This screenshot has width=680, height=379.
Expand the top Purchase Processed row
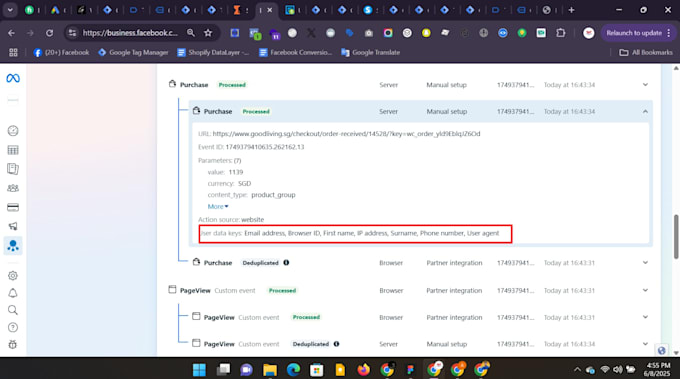[x=645, y=85]
